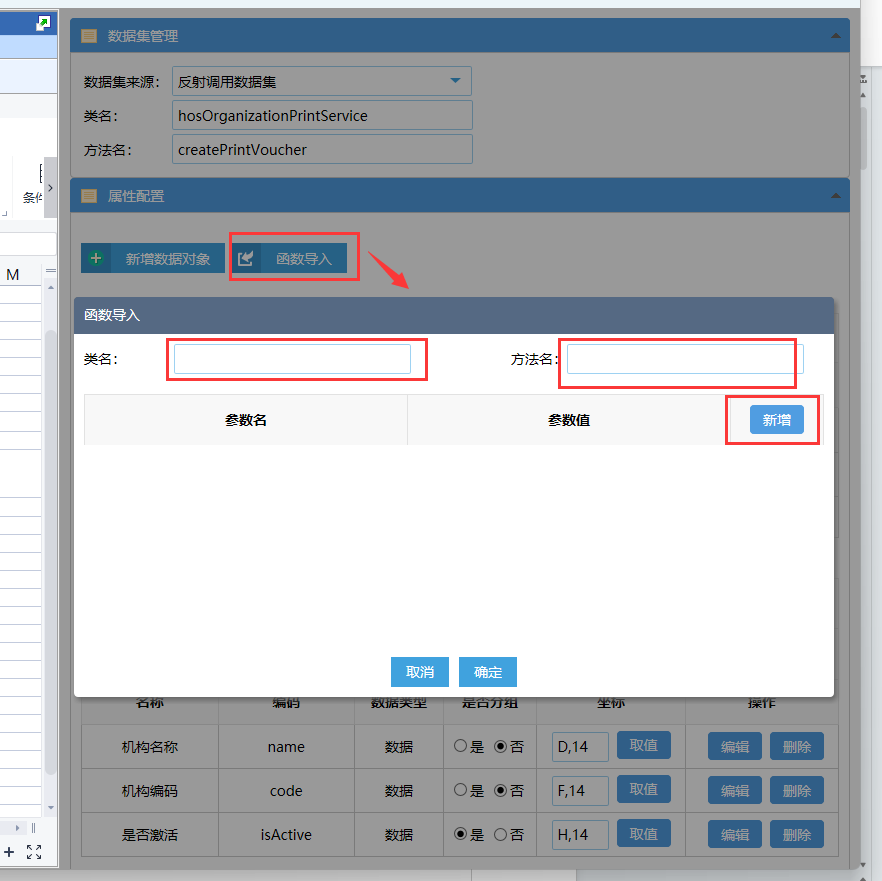Click 取消 to cancel function import

coord(420,672)
